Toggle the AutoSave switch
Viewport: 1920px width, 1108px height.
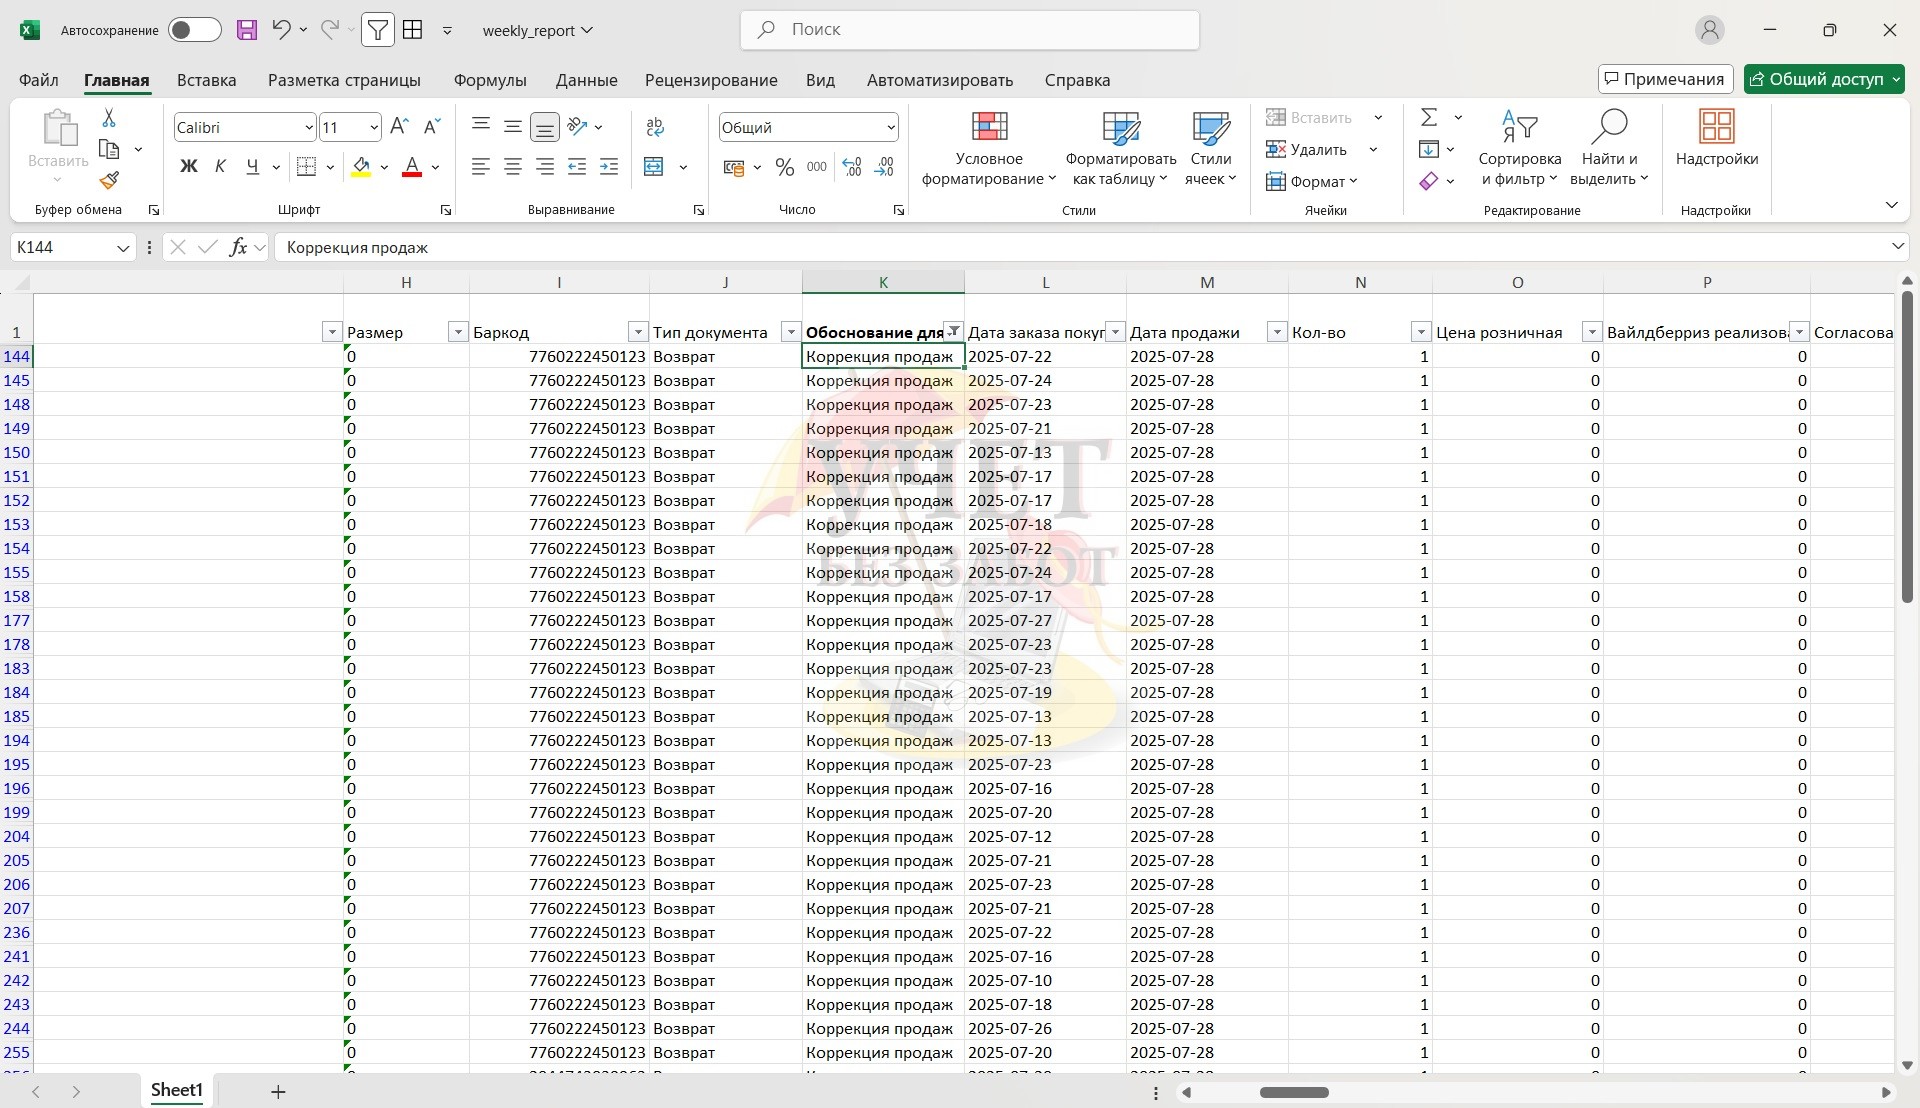click(194, 30)
